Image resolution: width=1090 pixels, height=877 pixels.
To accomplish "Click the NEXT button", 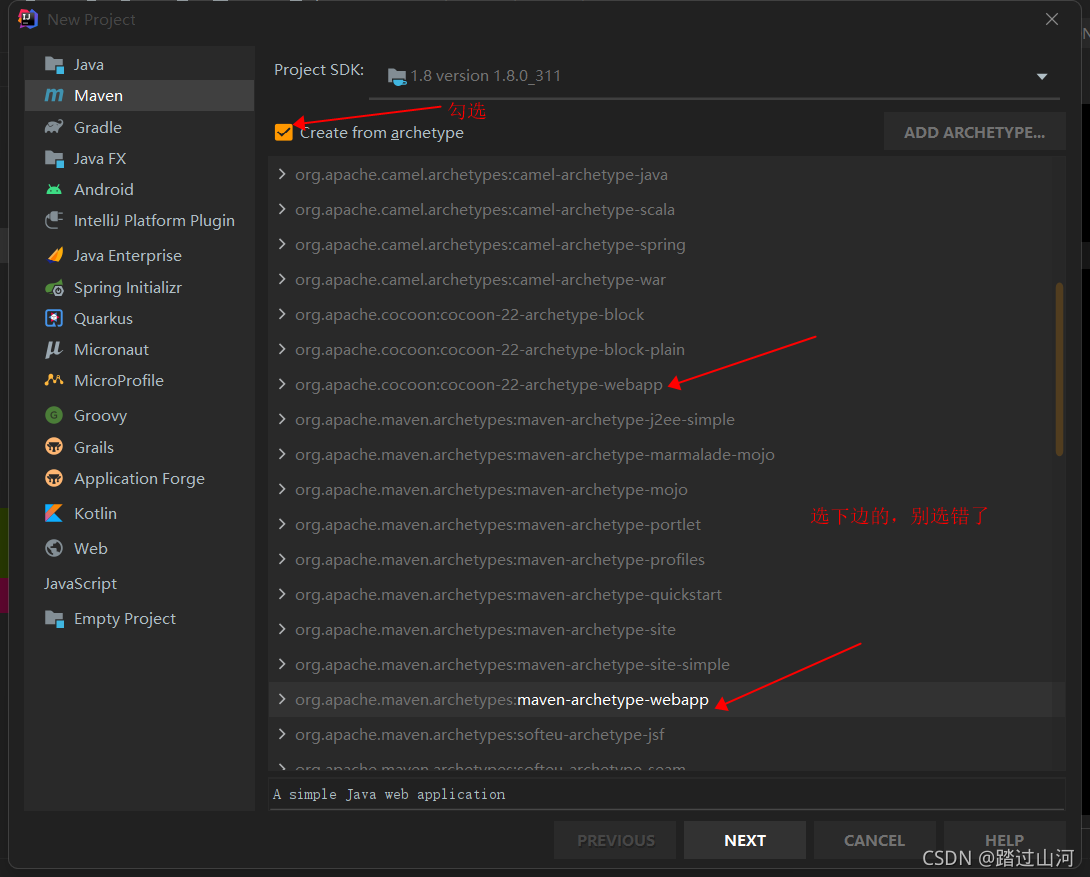I will pyautogui.click(x=745, y=840).
